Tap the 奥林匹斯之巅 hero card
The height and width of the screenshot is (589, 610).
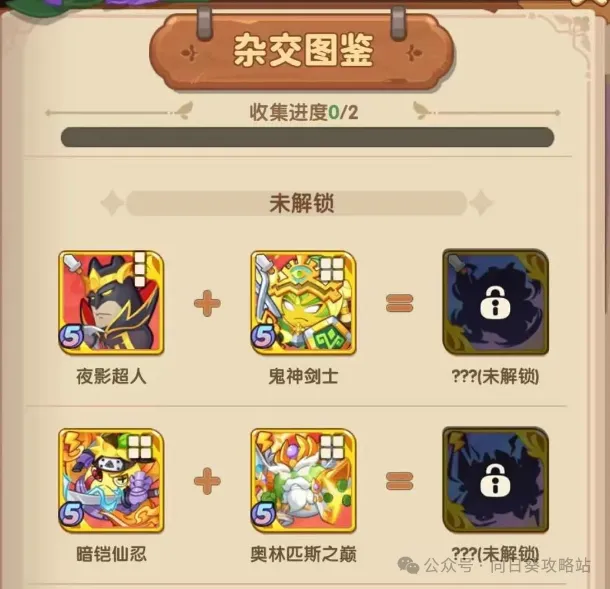click(303, 480)
